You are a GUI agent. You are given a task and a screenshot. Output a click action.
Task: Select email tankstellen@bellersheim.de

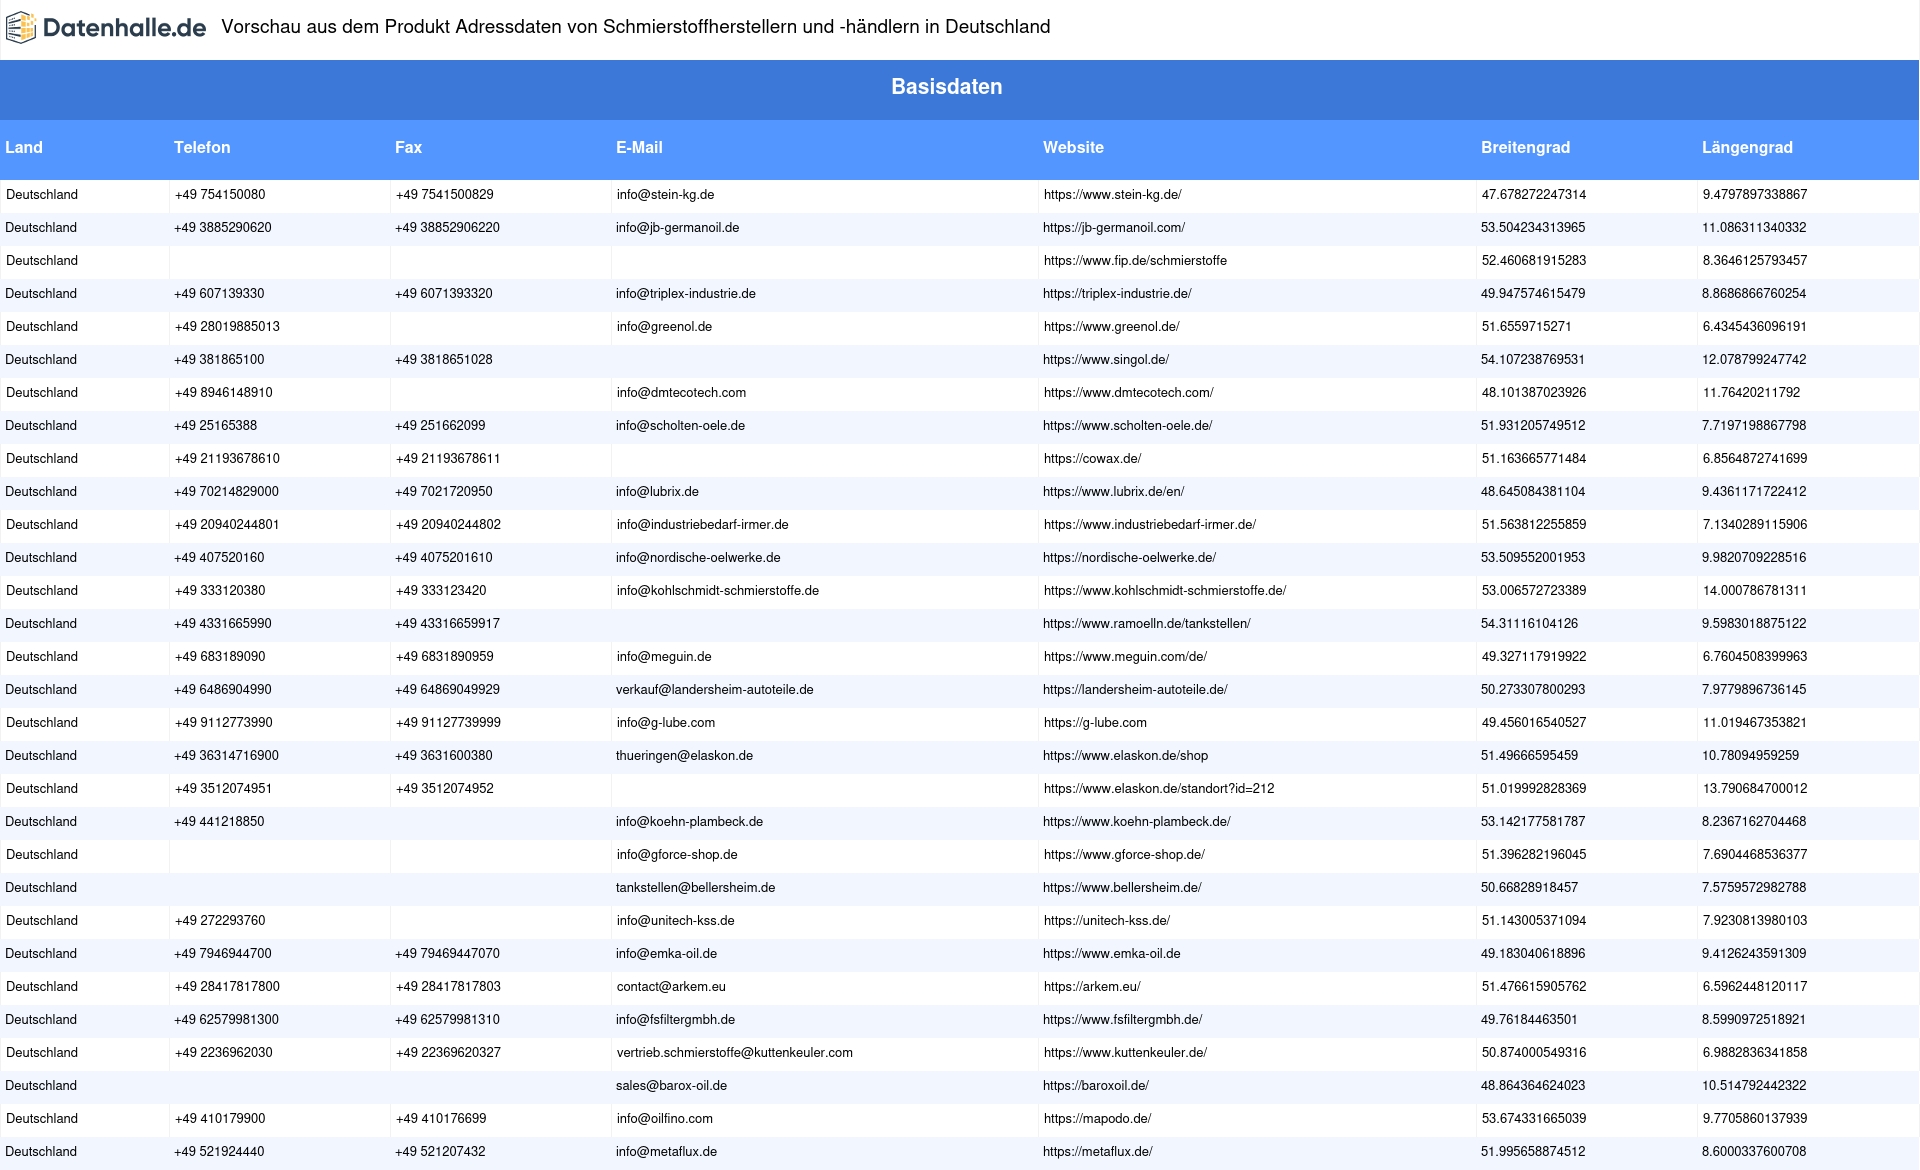(x=695, y=888)
